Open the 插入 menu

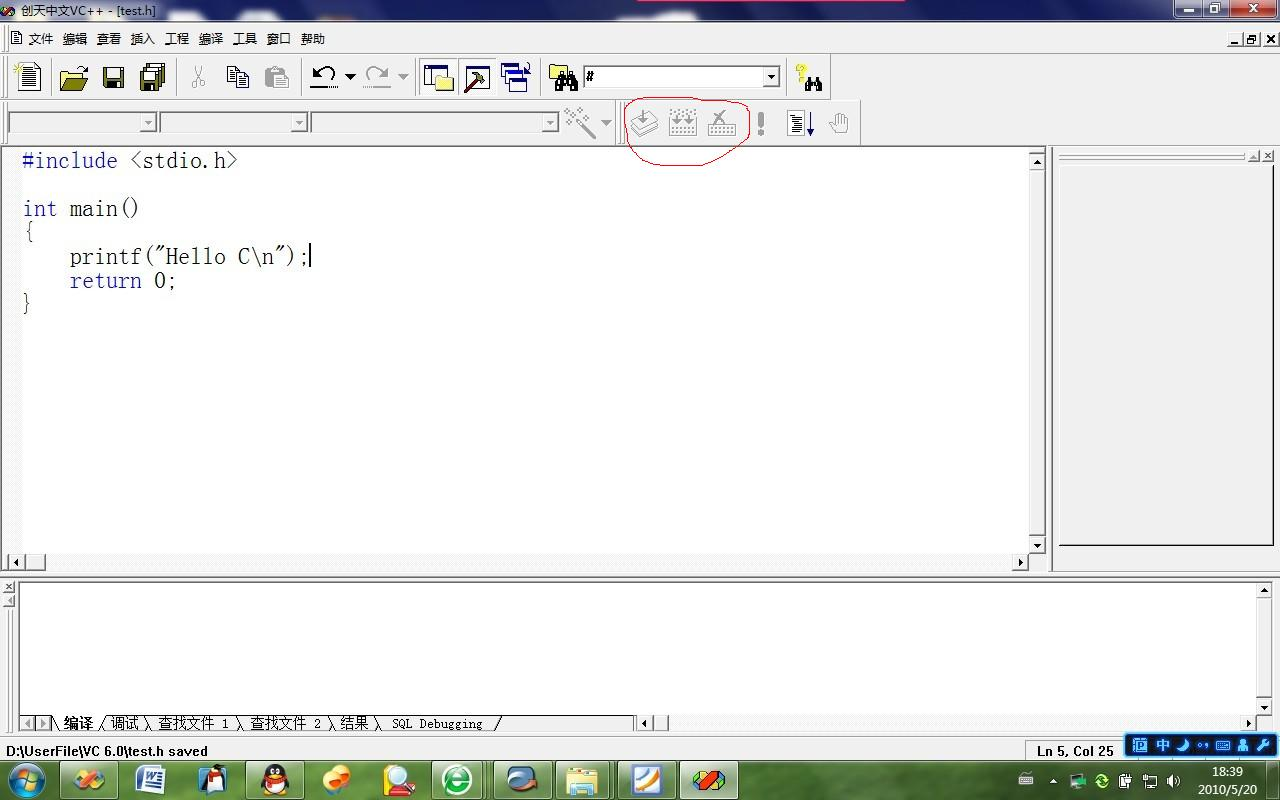[x=143, y=39]
